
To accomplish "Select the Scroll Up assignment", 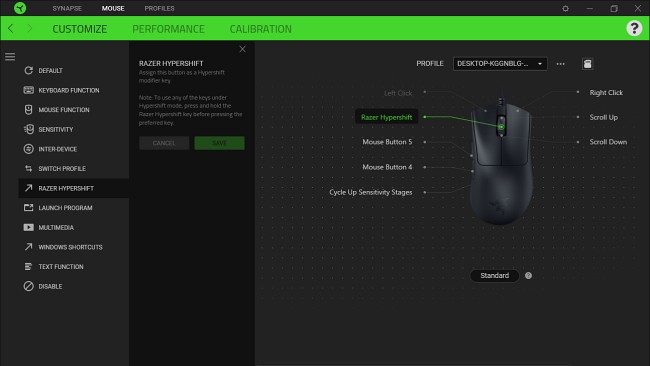I will click(x=604, y=117).
